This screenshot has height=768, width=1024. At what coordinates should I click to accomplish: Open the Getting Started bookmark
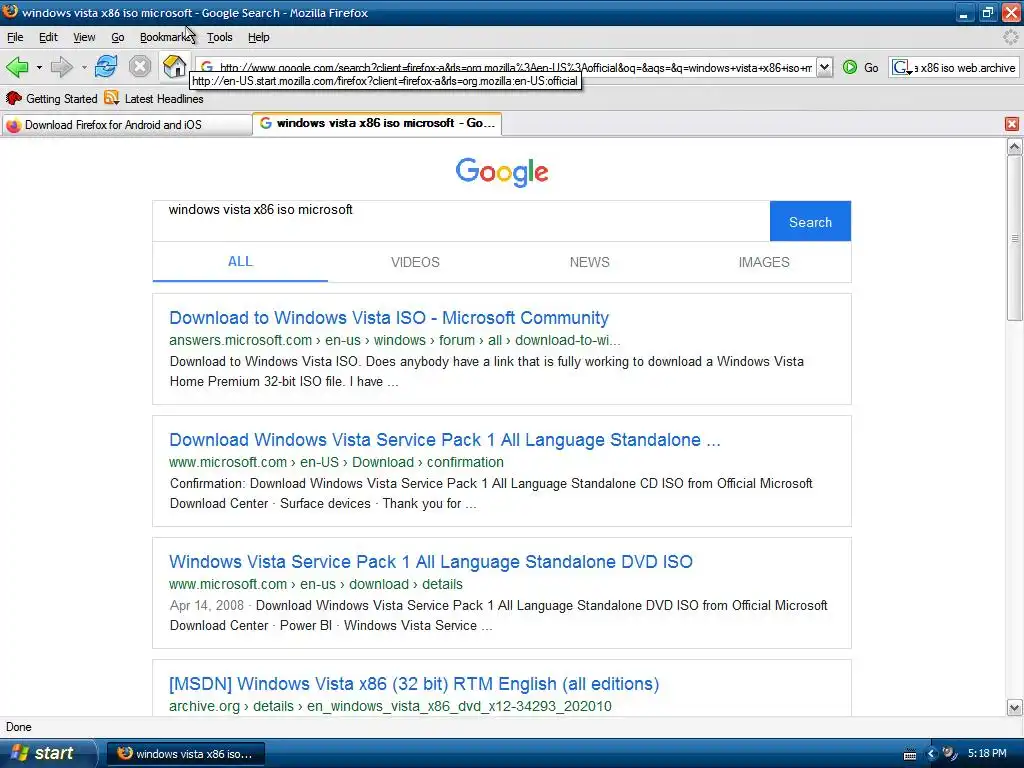pos(52,99)
